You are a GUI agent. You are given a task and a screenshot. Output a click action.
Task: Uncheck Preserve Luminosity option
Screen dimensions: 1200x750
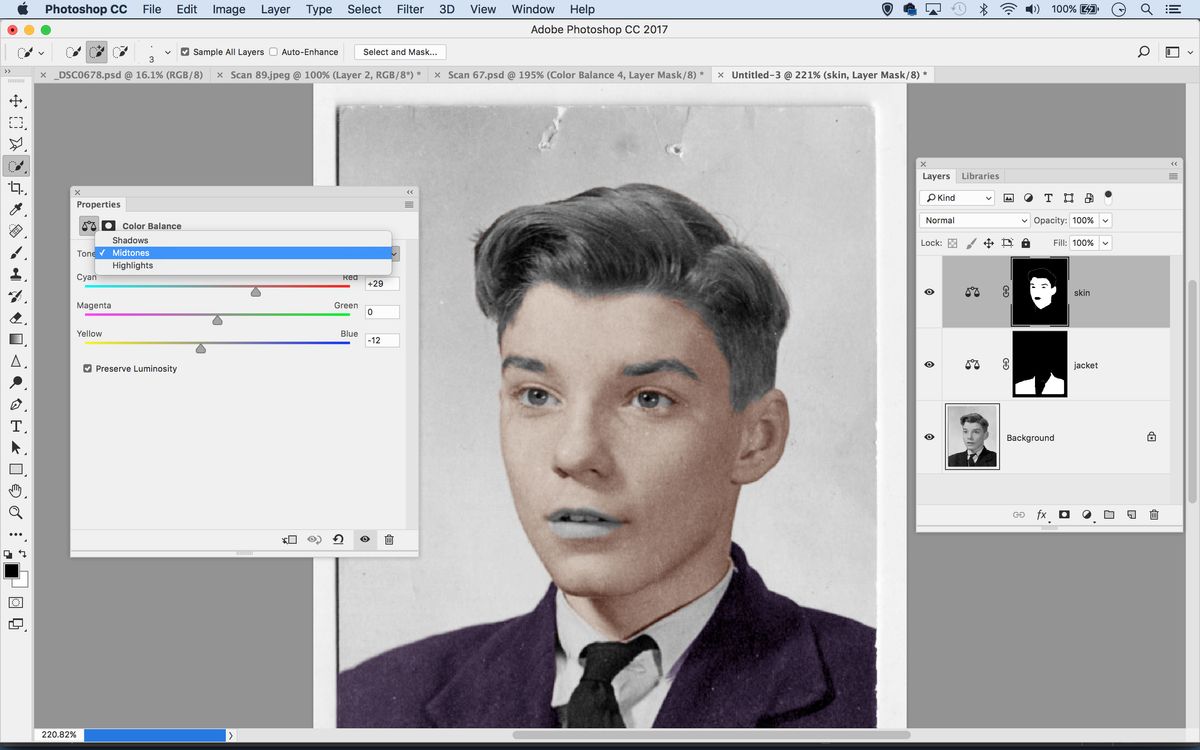click(x=89, y=369)
